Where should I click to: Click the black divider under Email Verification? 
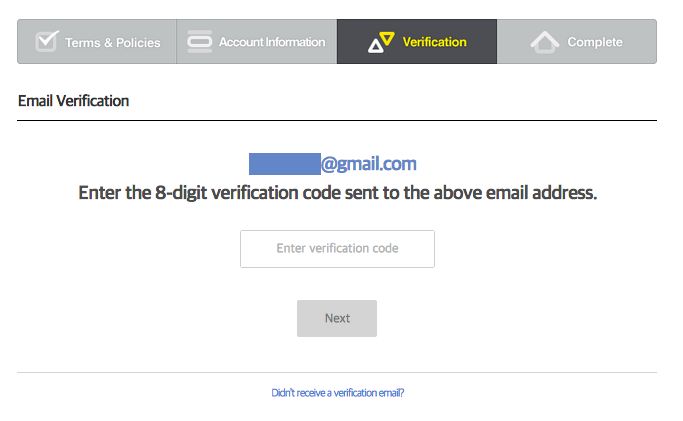pyautogui.click(x=337, y=120)
